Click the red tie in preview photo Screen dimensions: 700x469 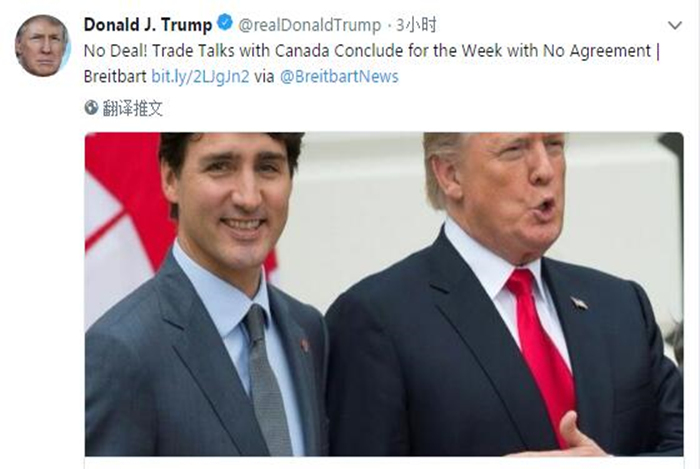click(x=543, y=351)
